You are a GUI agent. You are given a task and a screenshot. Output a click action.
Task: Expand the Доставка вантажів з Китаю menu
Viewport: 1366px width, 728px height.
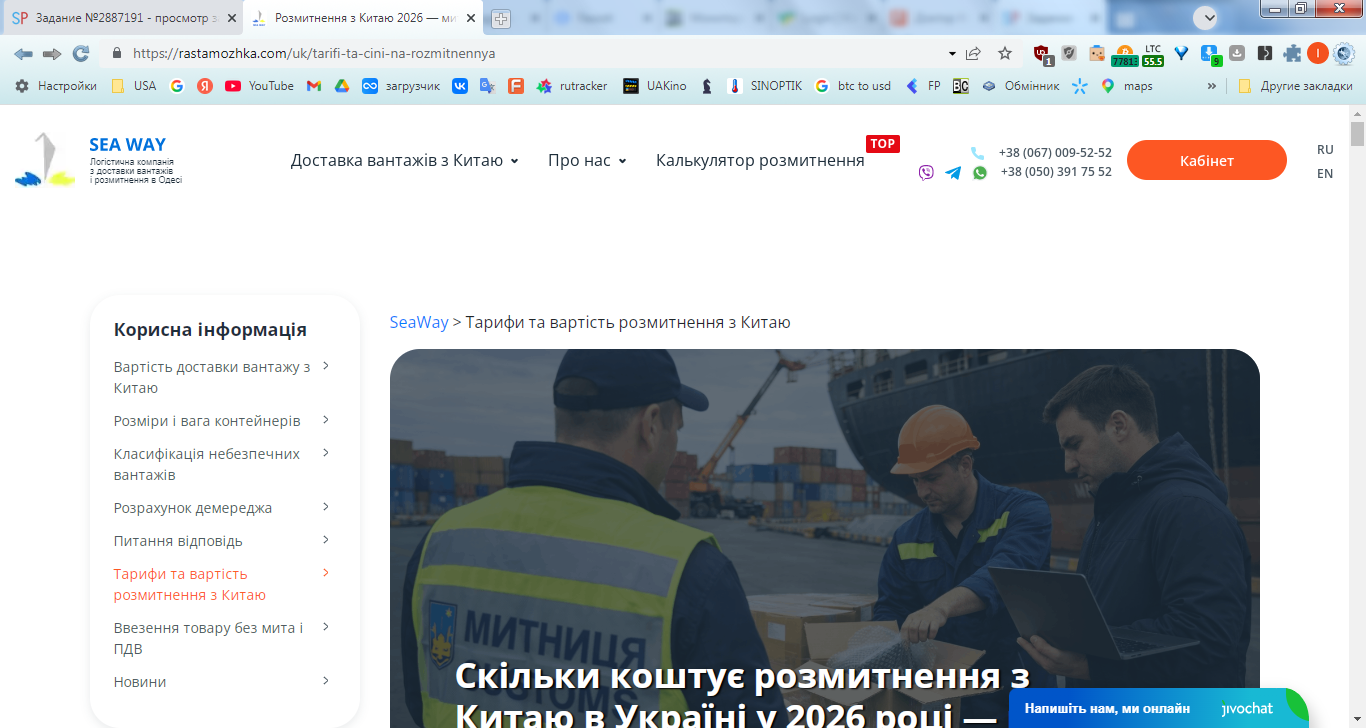[405, 160]
